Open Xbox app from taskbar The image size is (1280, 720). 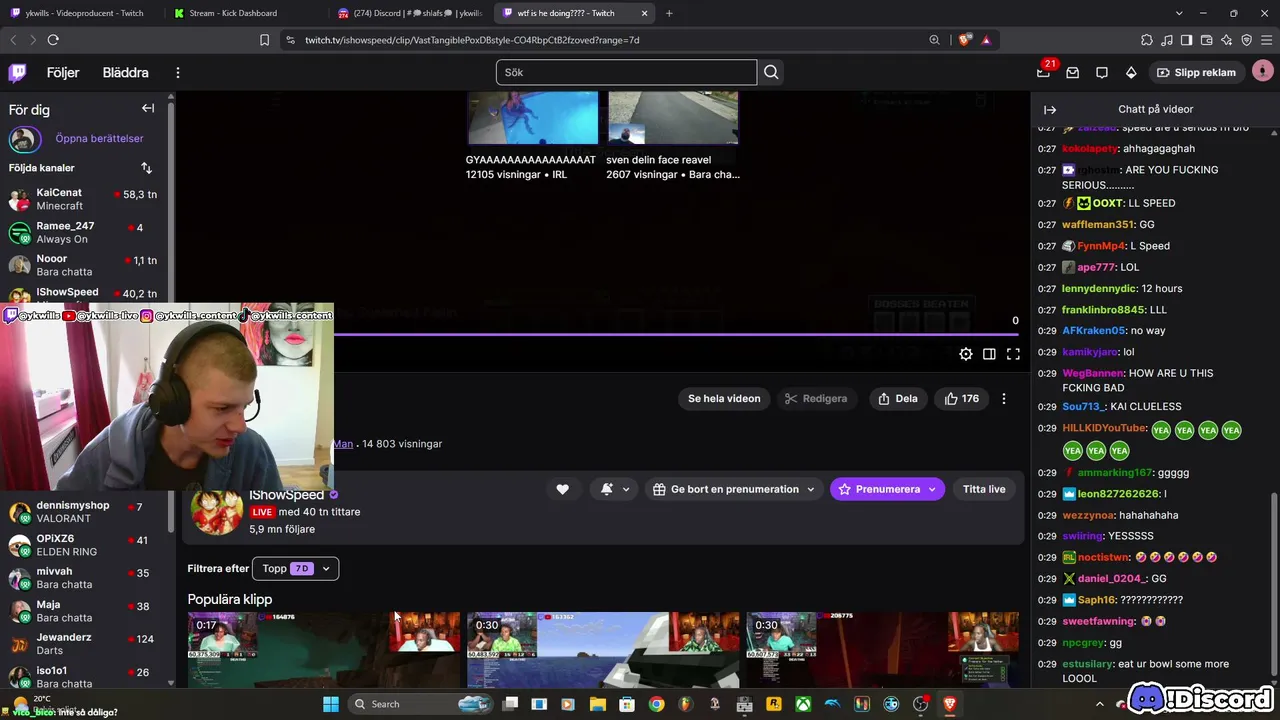coord(803,704)
